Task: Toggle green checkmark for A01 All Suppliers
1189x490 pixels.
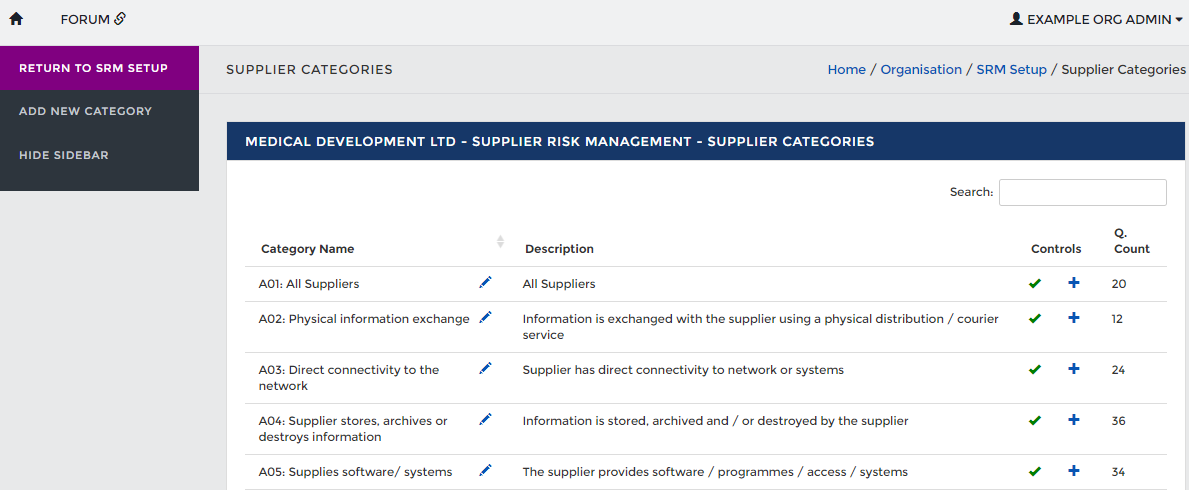Action: [1035, 284]
